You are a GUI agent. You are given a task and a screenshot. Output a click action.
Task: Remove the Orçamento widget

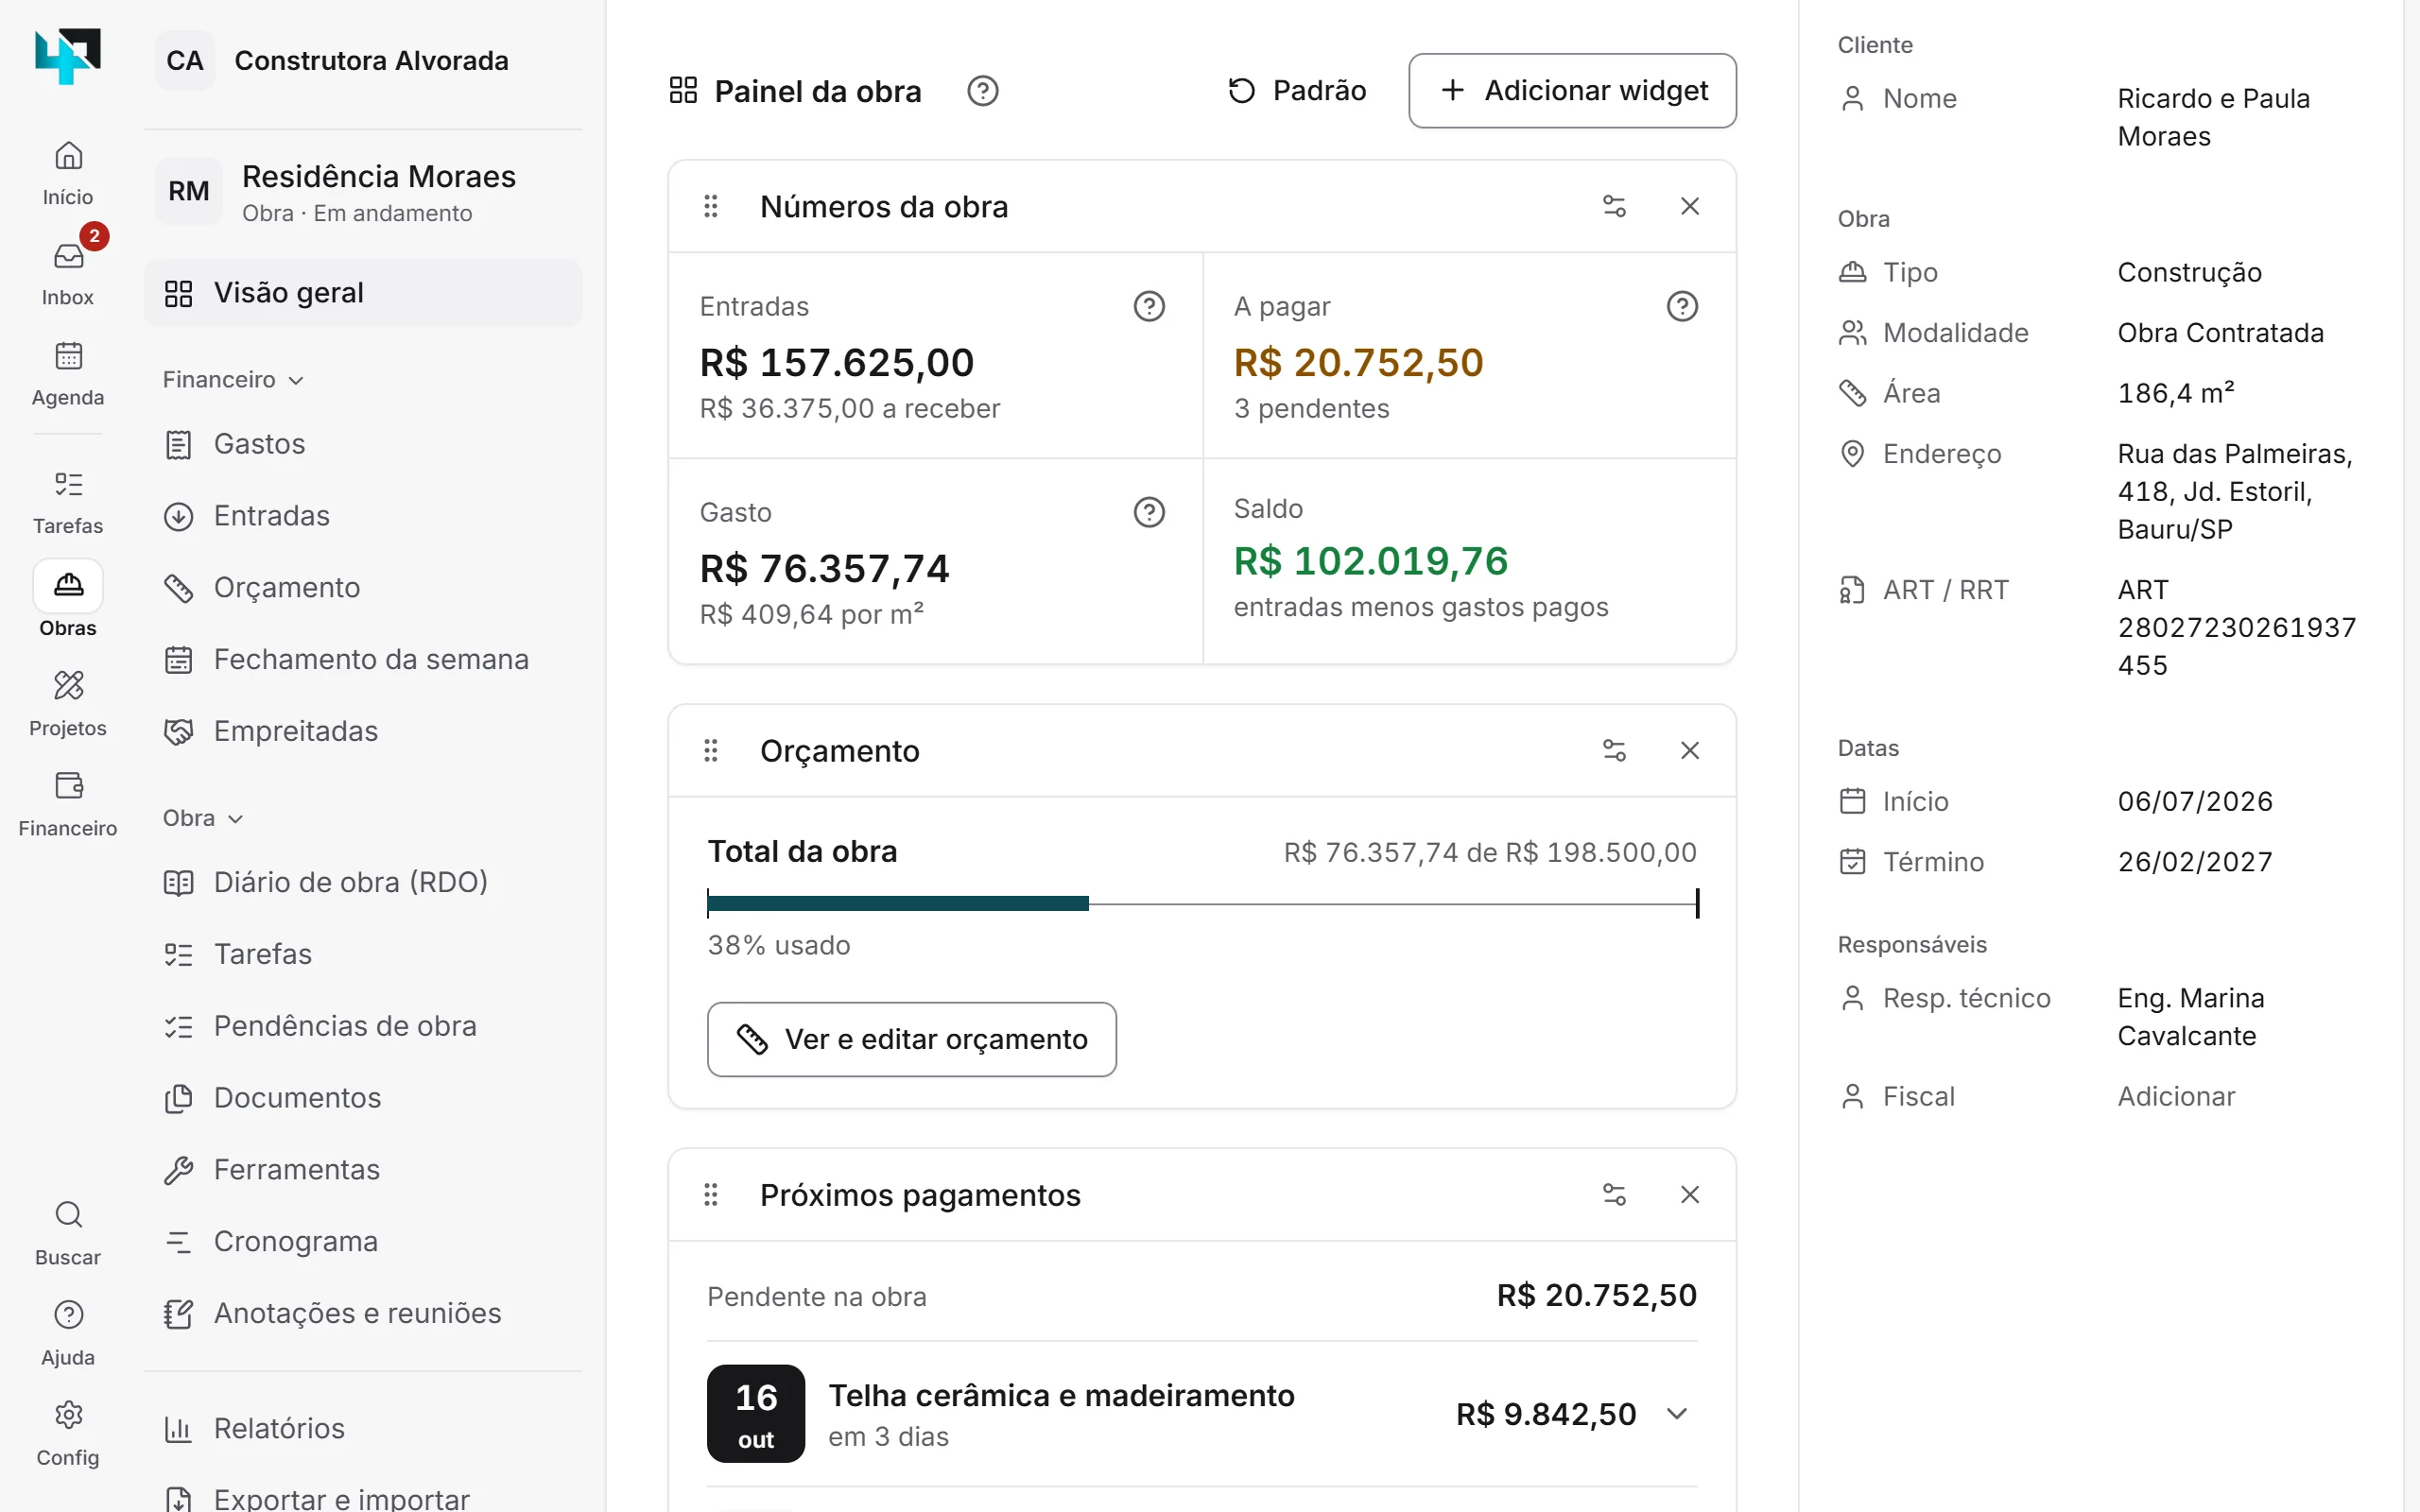[x=1690, y=750]
